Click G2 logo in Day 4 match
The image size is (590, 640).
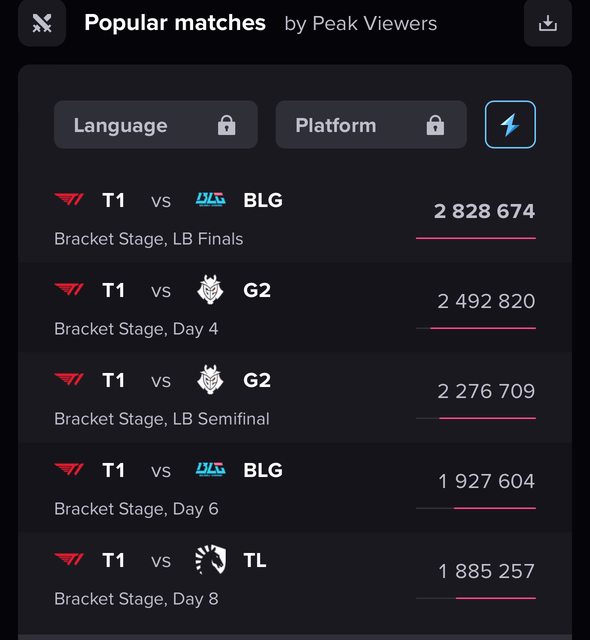(x=210, y=290)
